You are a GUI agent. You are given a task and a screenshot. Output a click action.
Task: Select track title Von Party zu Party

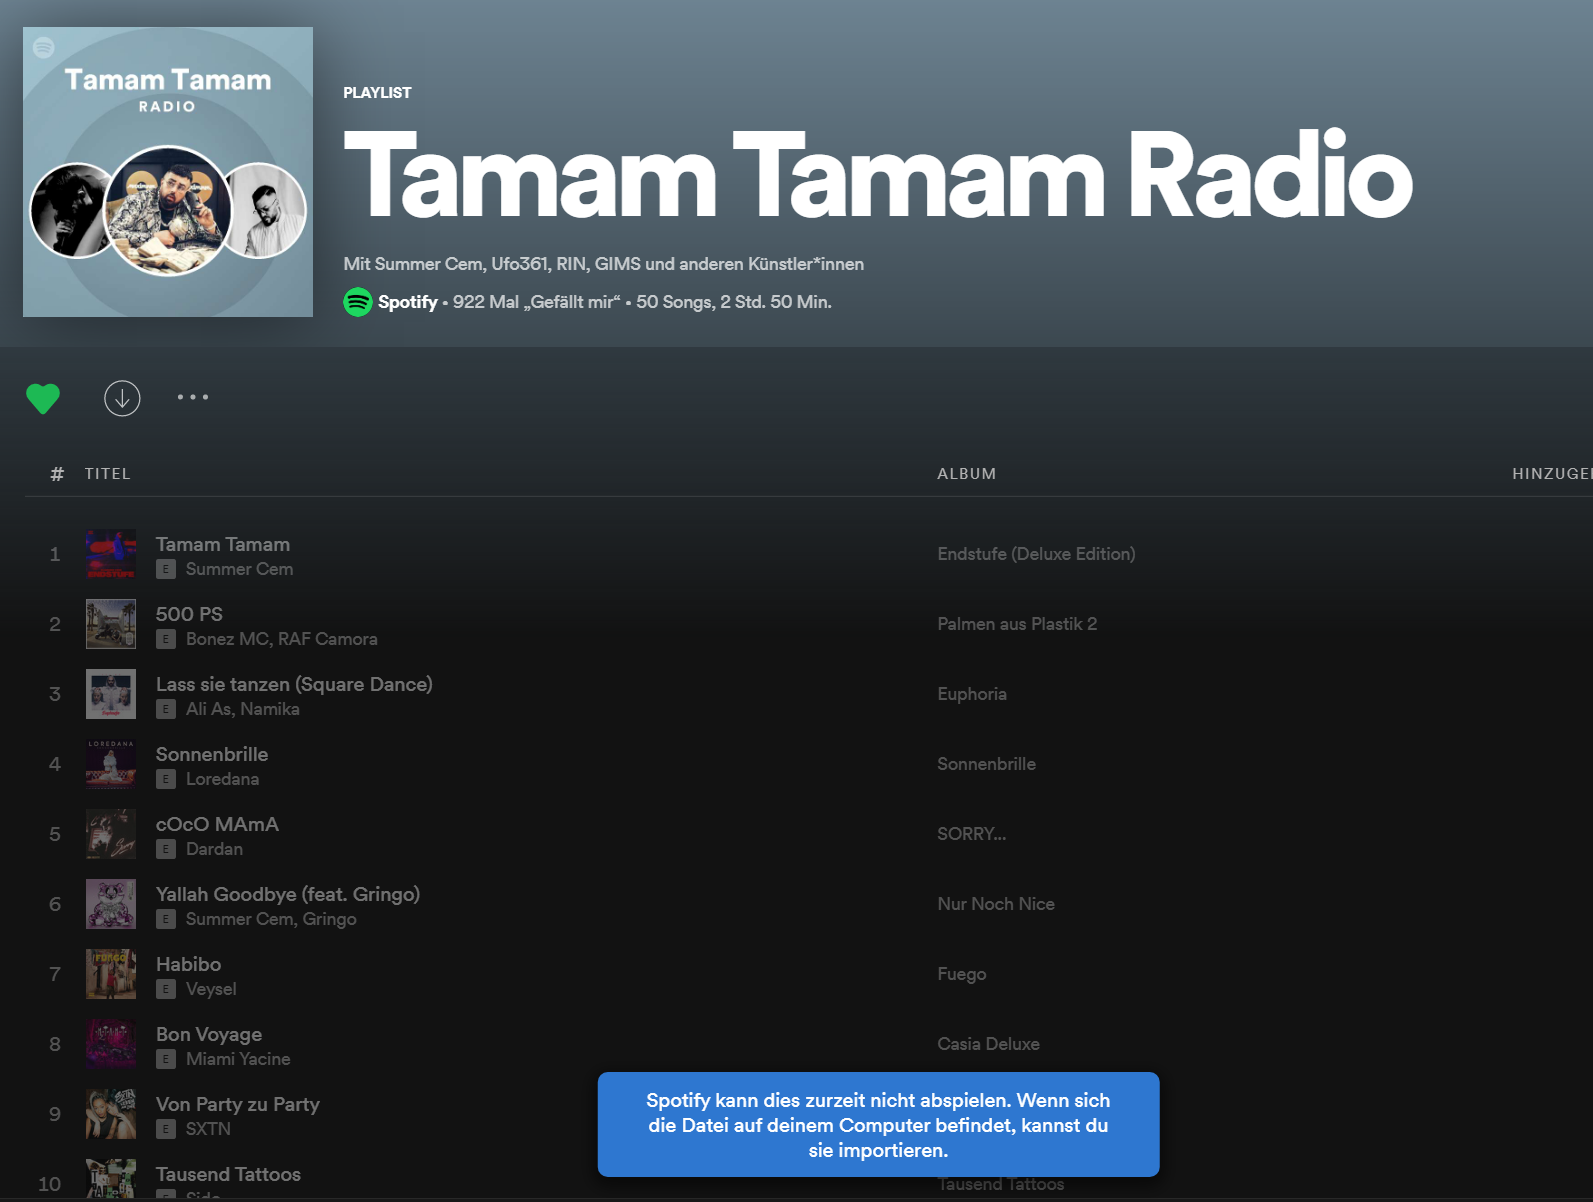coord(238,1104)
